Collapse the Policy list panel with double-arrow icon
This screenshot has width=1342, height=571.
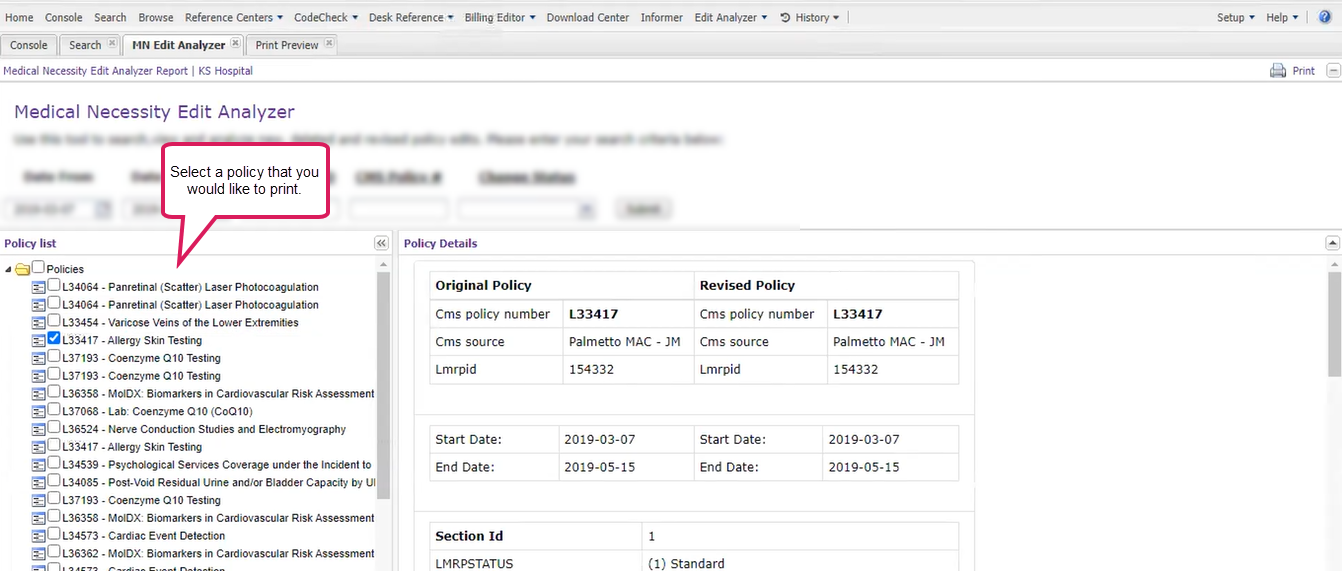(x=381, y=243)
